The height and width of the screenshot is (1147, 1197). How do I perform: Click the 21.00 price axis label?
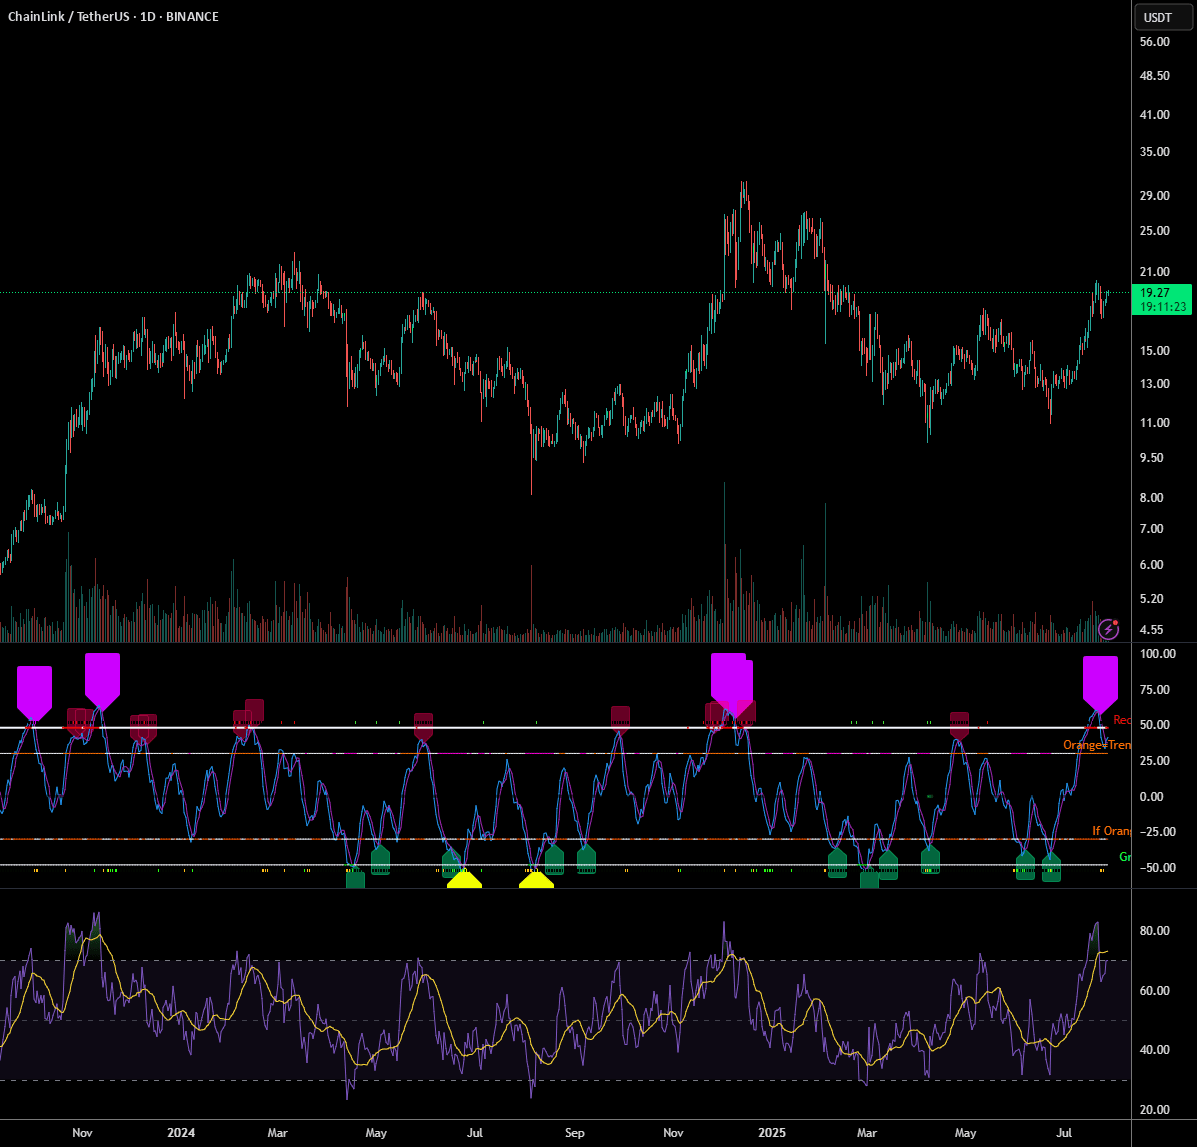coord(1154,272)
